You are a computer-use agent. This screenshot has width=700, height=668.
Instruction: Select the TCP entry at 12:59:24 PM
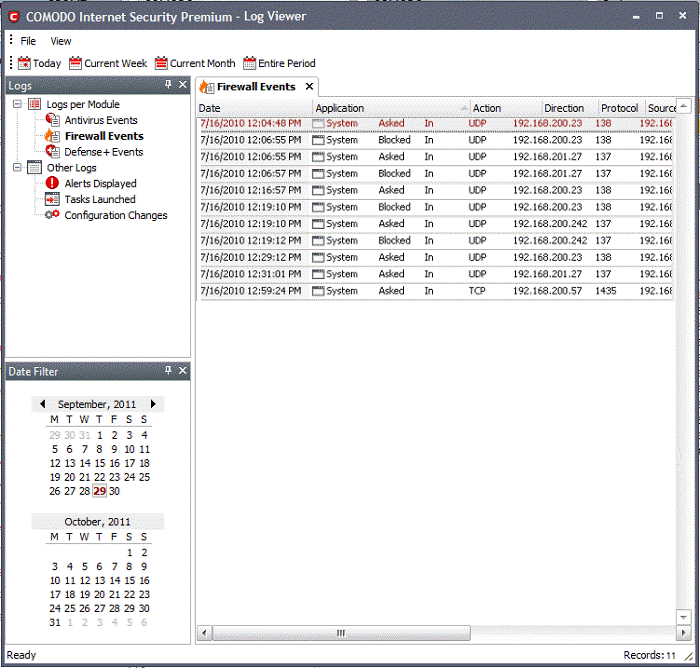[x=436, y=291]
